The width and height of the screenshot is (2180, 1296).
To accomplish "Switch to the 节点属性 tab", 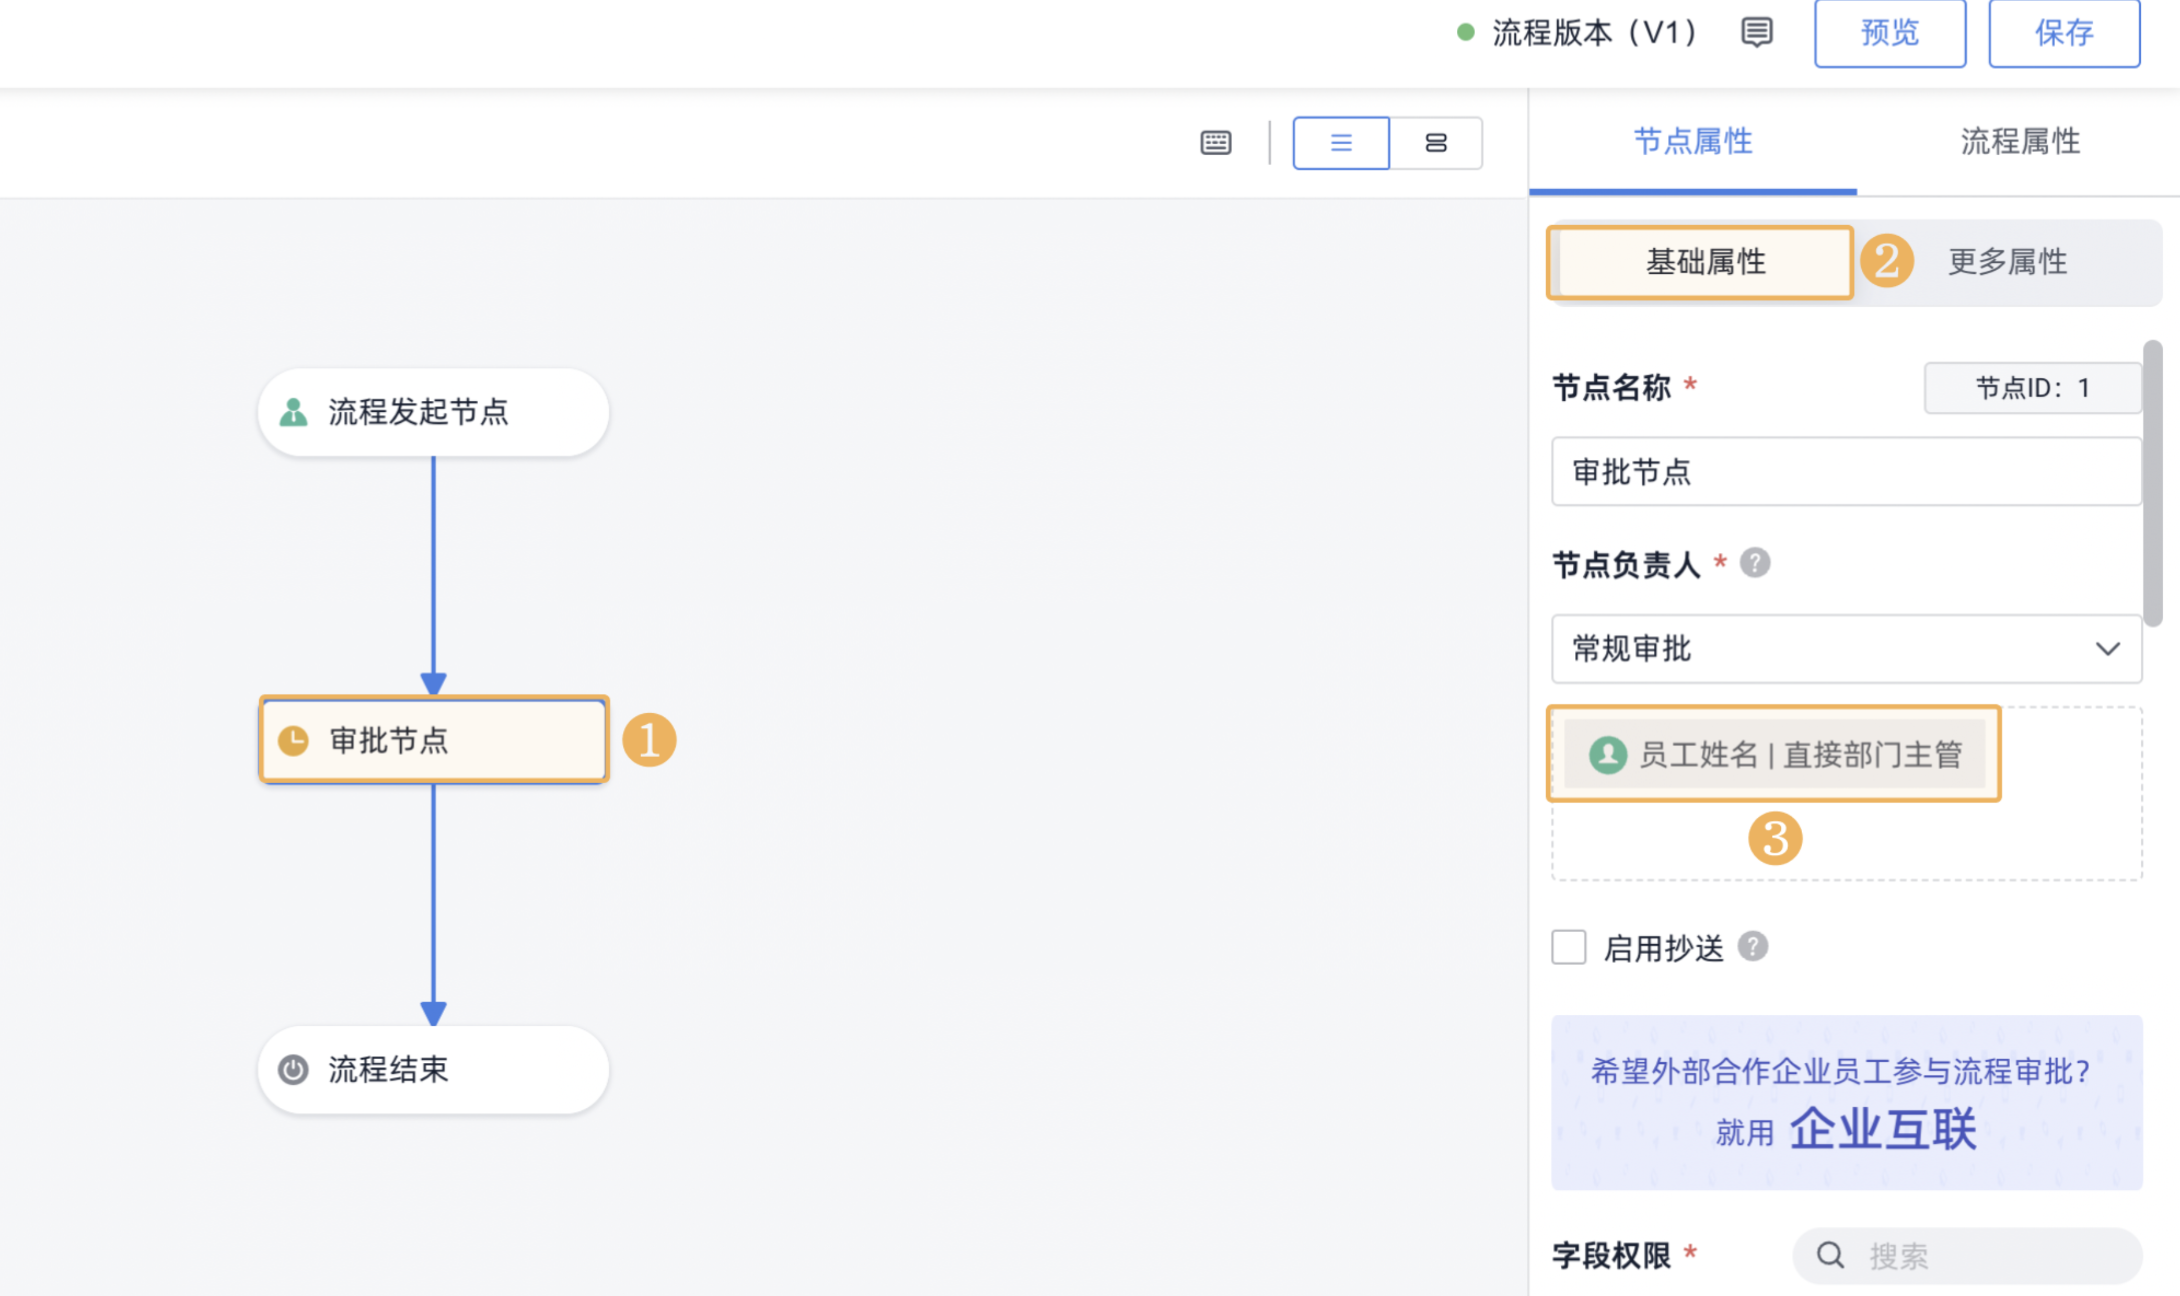I will [1692, 142].
